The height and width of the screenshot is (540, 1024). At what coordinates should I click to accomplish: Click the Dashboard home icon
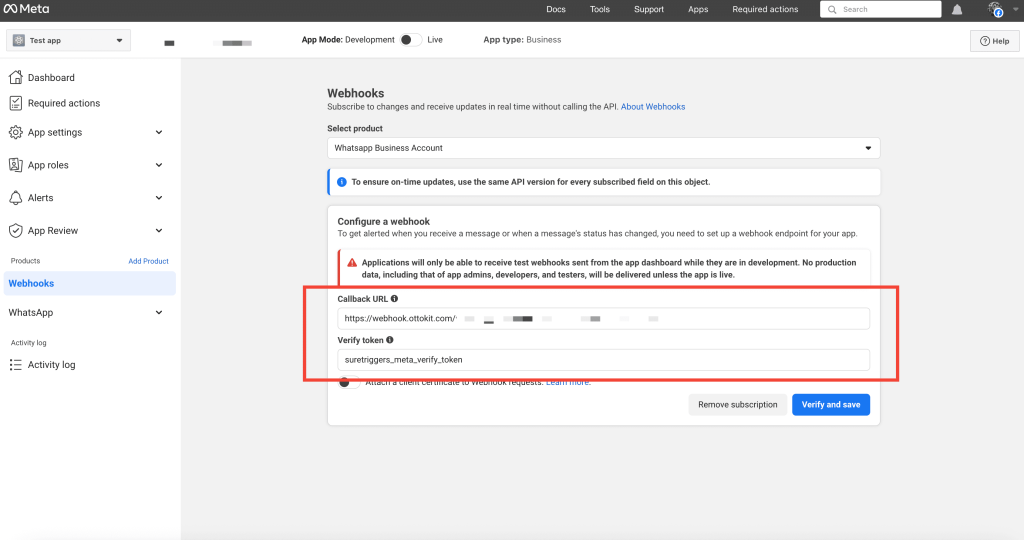coord(15,78)
